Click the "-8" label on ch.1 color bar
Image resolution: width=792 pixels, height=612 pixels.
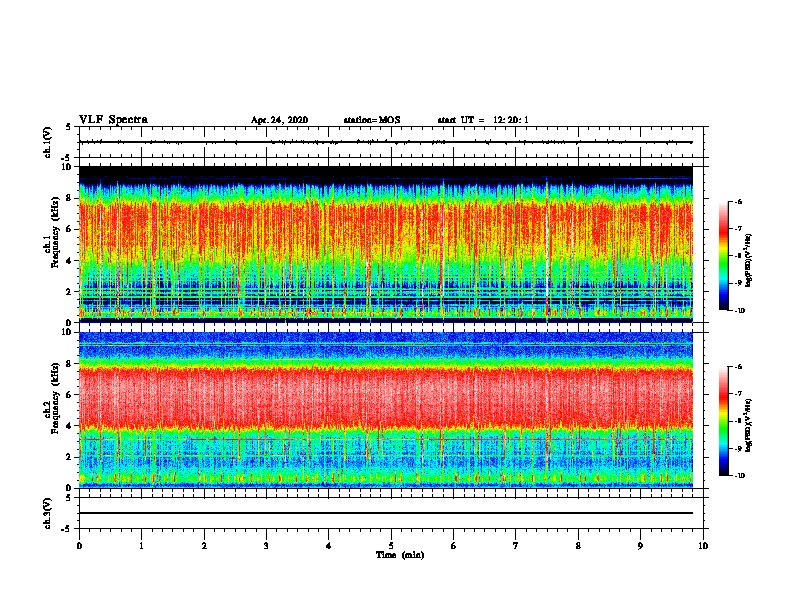[738, 256]
